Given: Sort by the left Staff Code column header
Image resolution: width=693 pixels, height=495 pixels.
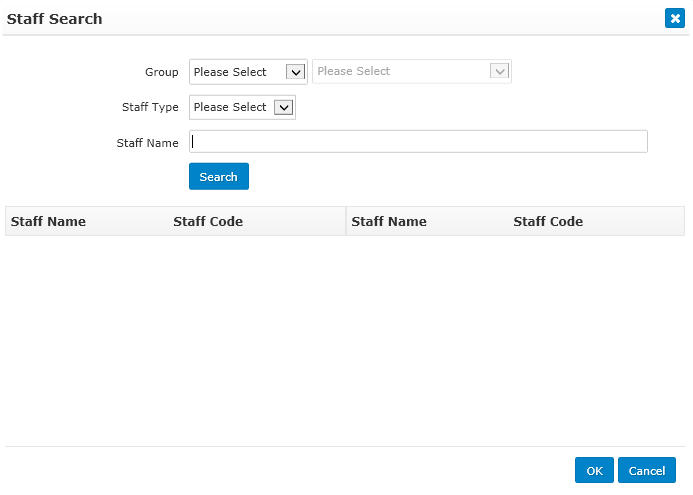Looking at the screenshot, I should click(x=208, y=221).
